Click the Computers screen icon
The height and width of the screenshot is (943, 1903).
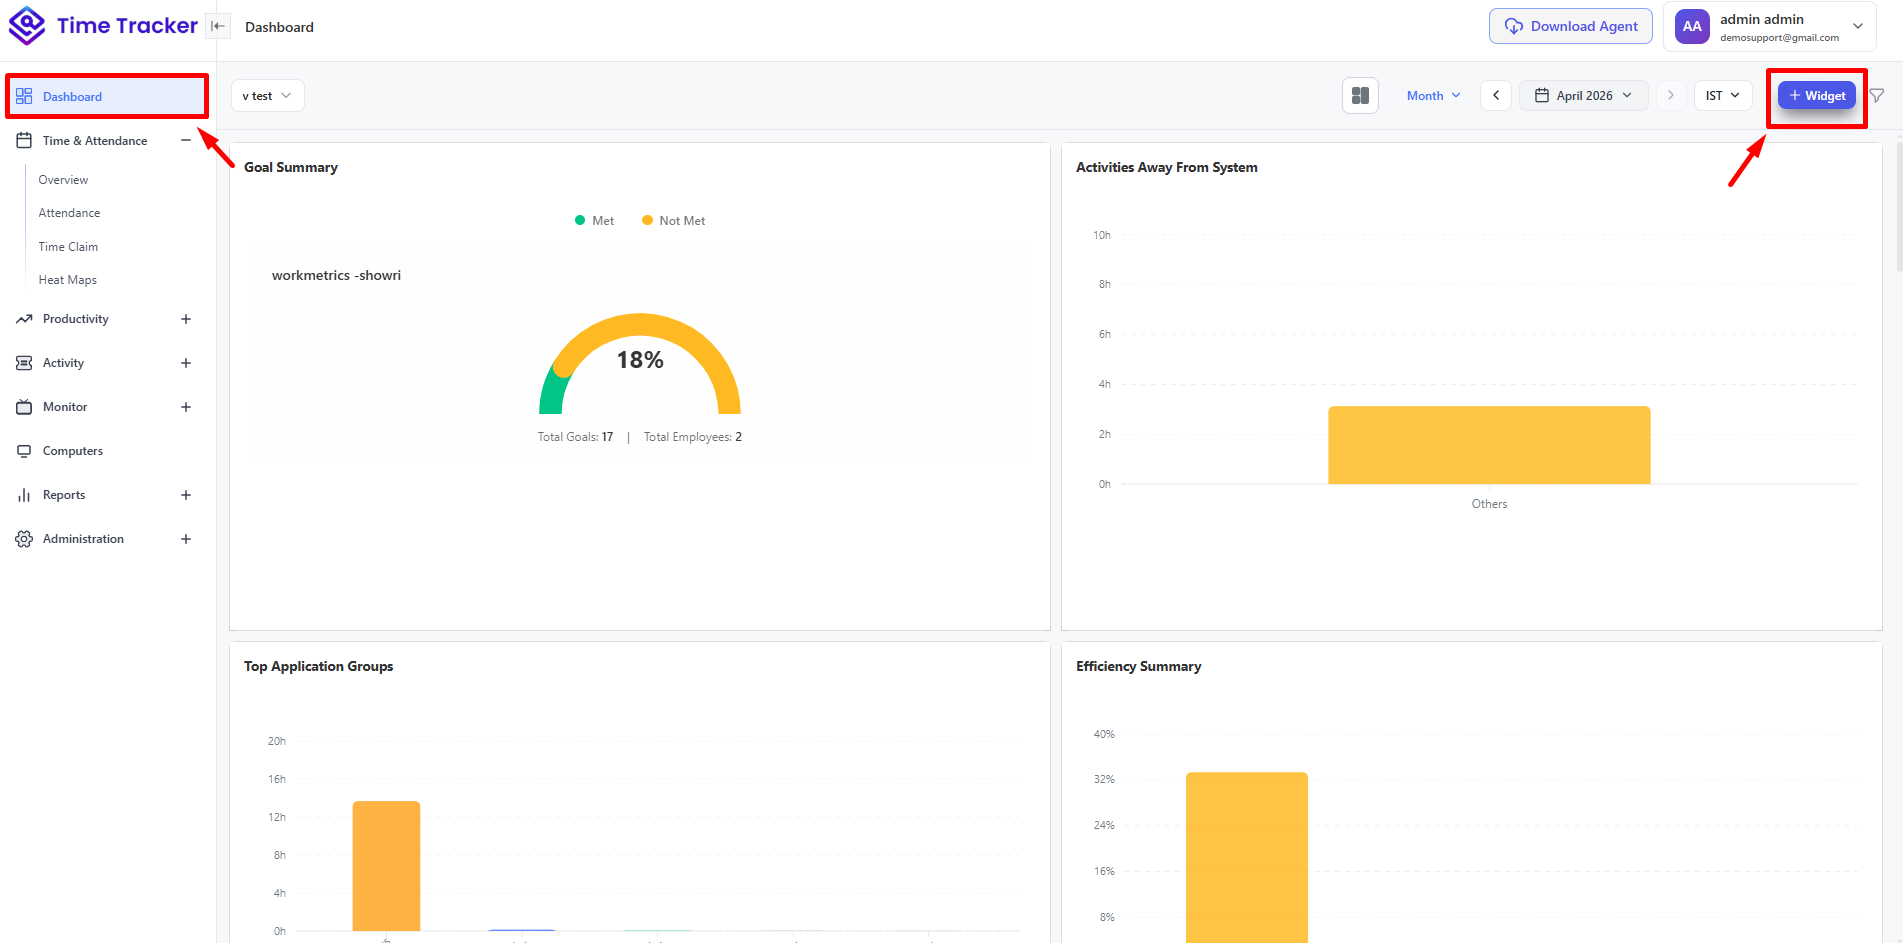coord(24,451)
